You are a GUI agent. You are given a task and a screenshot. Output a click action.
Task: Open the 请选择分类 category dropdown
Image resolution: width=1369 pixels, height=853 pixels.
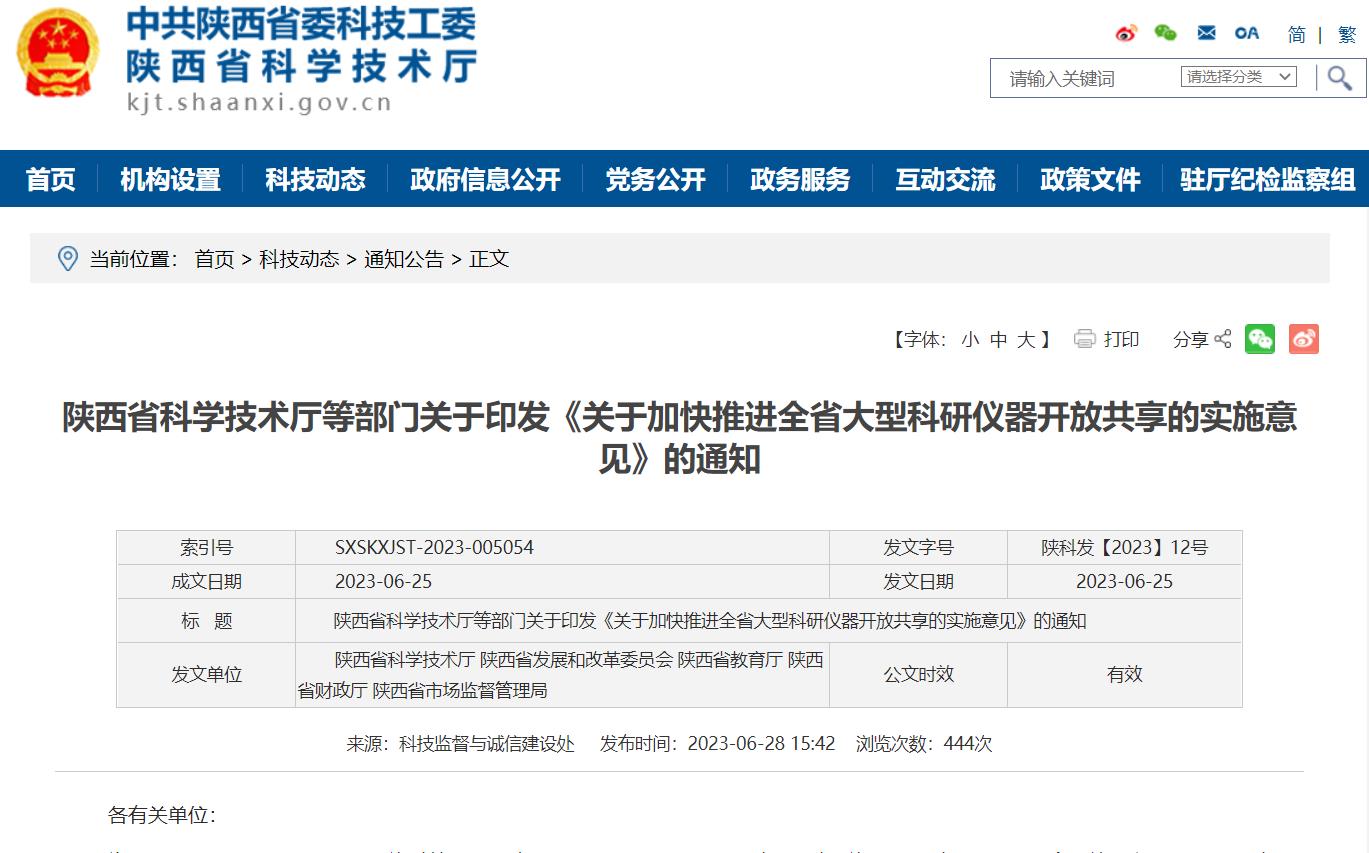(x=1238, y=77)
